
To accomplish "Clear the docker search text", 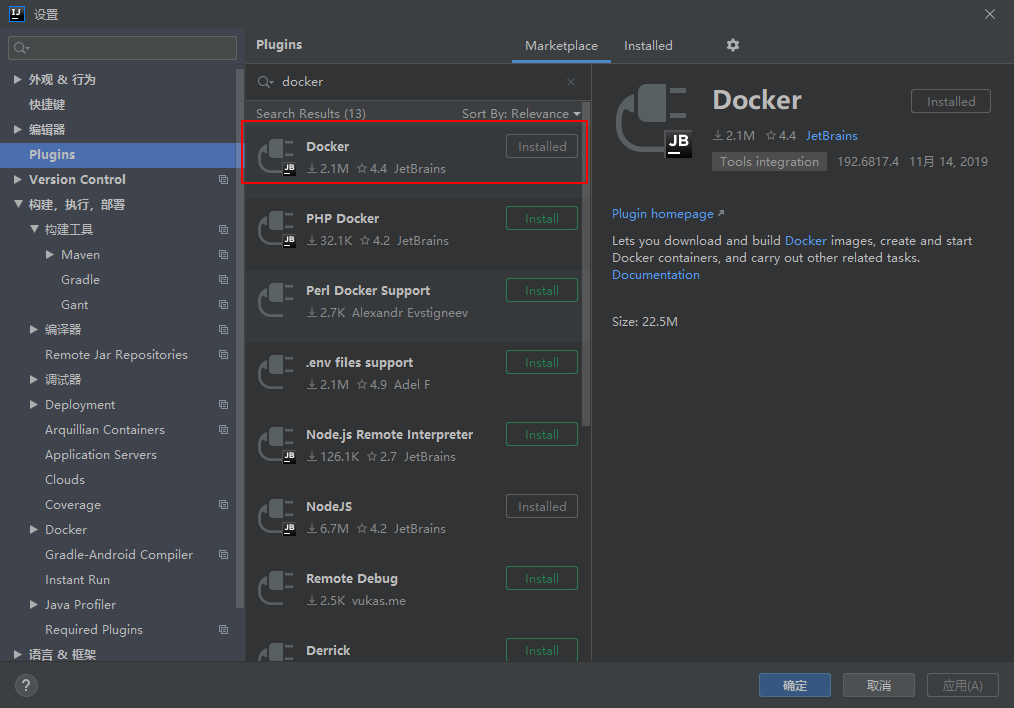I will click(571, 82).
